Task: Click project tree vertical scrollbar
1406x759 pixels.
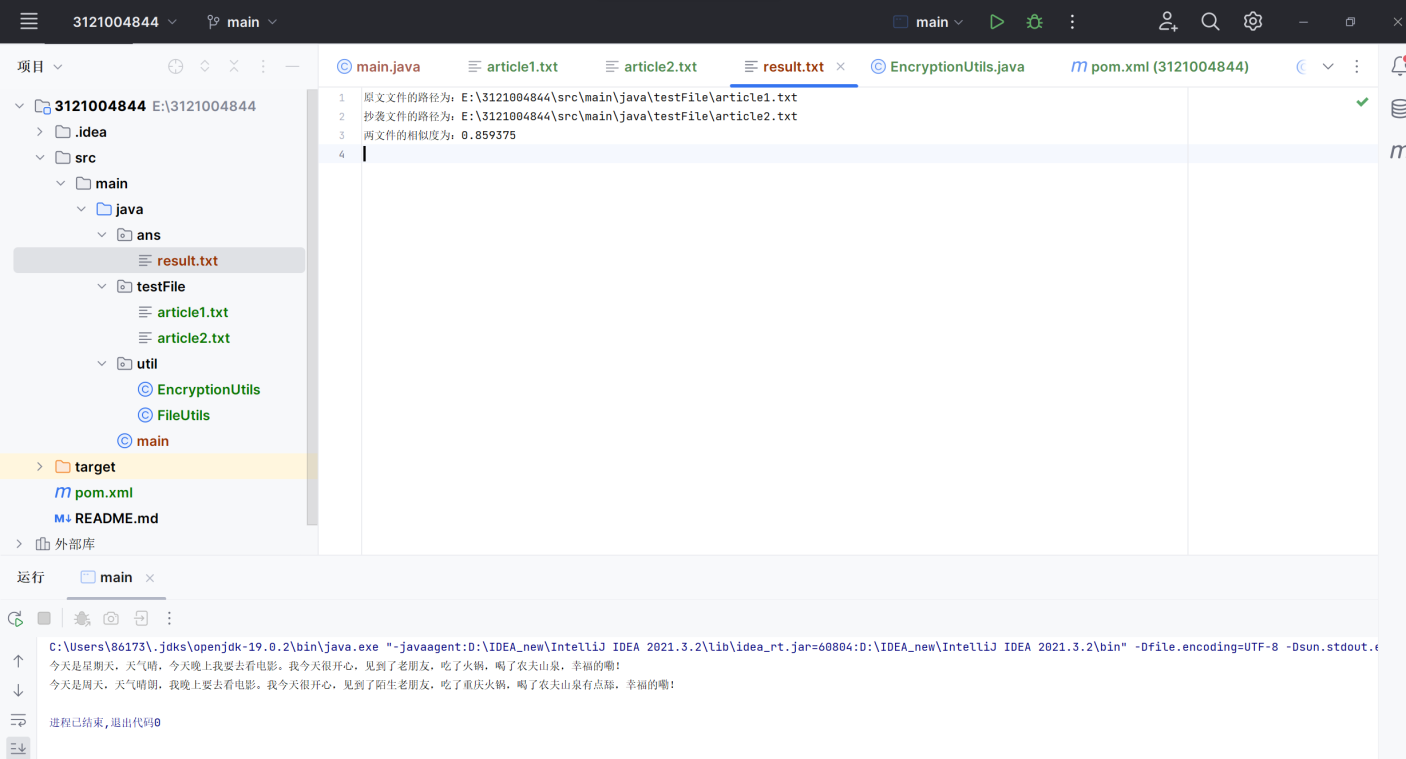Action: click(x=312, y=305)
